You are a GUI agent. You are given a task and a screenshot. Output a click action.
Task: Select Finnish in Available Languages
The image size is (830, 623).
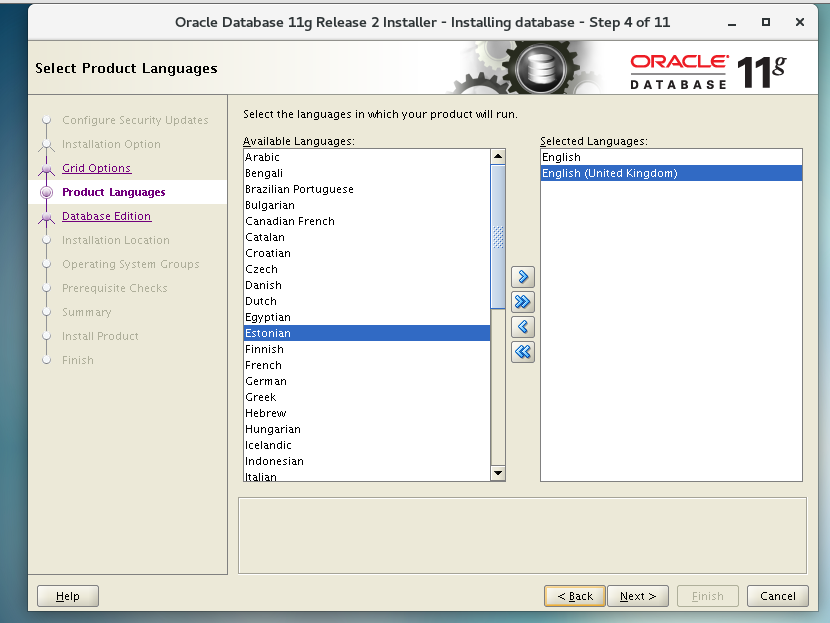point(367,349)
